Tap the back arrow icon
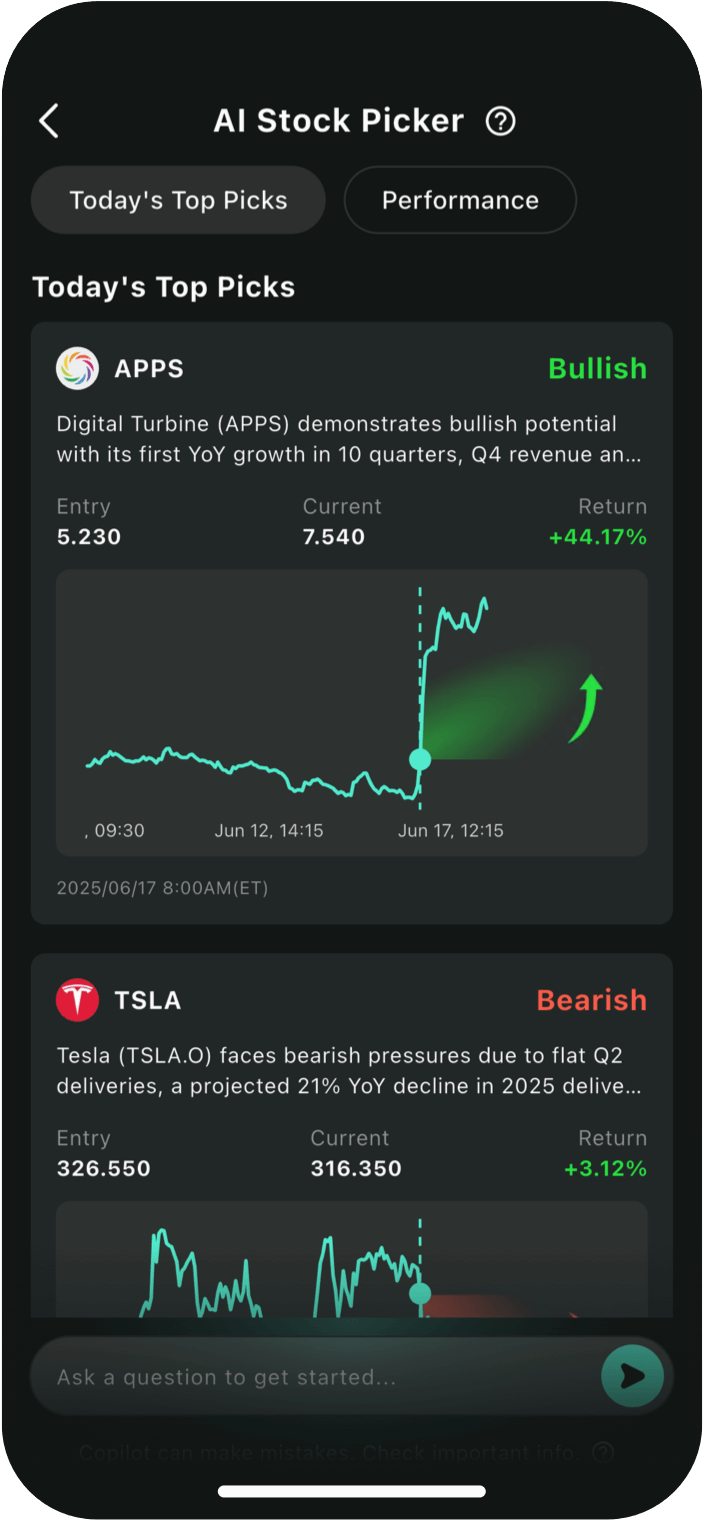704x1520 pixels. (49, 121)
